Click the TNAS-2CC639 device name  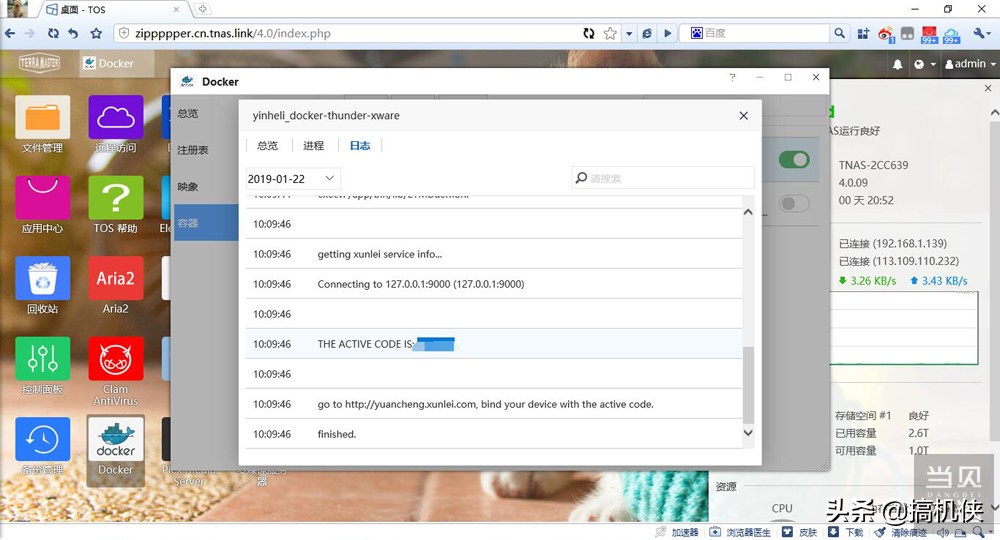[x=873, y=165]
